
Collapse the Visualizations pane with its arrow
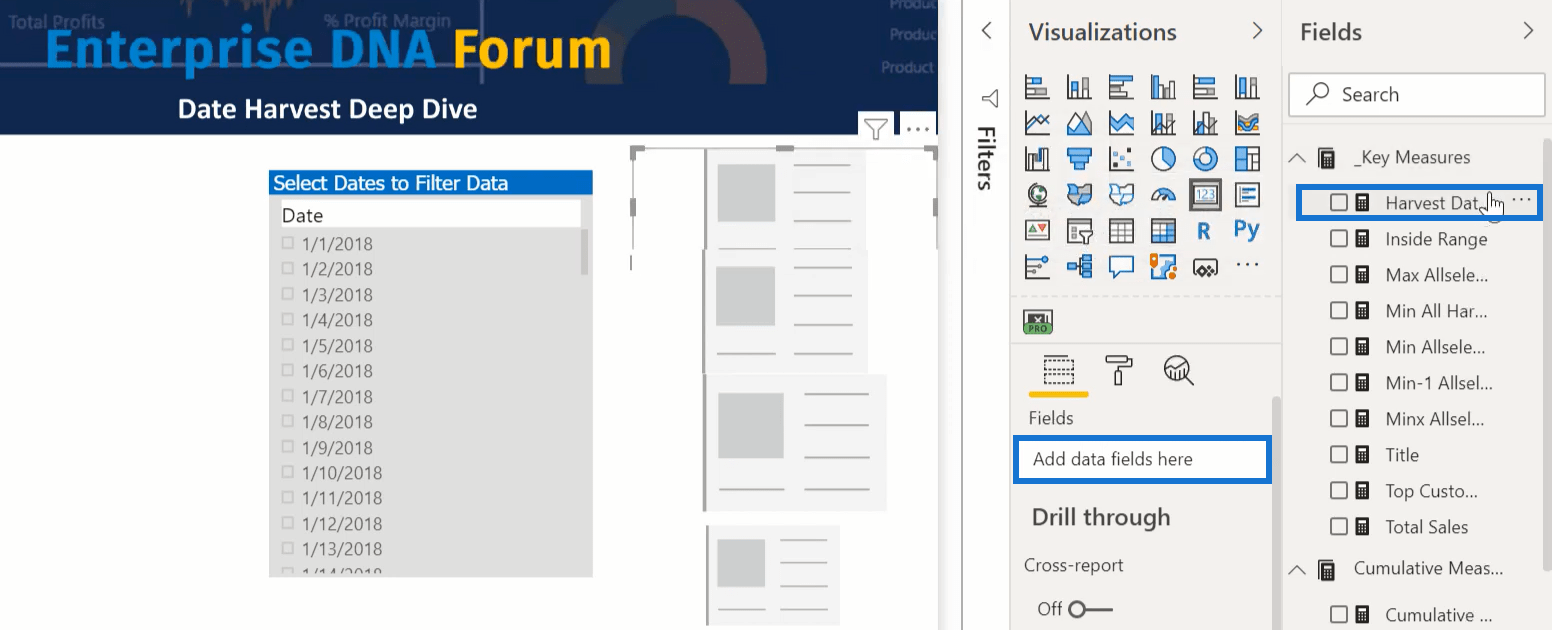click(x=1257, y=31)
